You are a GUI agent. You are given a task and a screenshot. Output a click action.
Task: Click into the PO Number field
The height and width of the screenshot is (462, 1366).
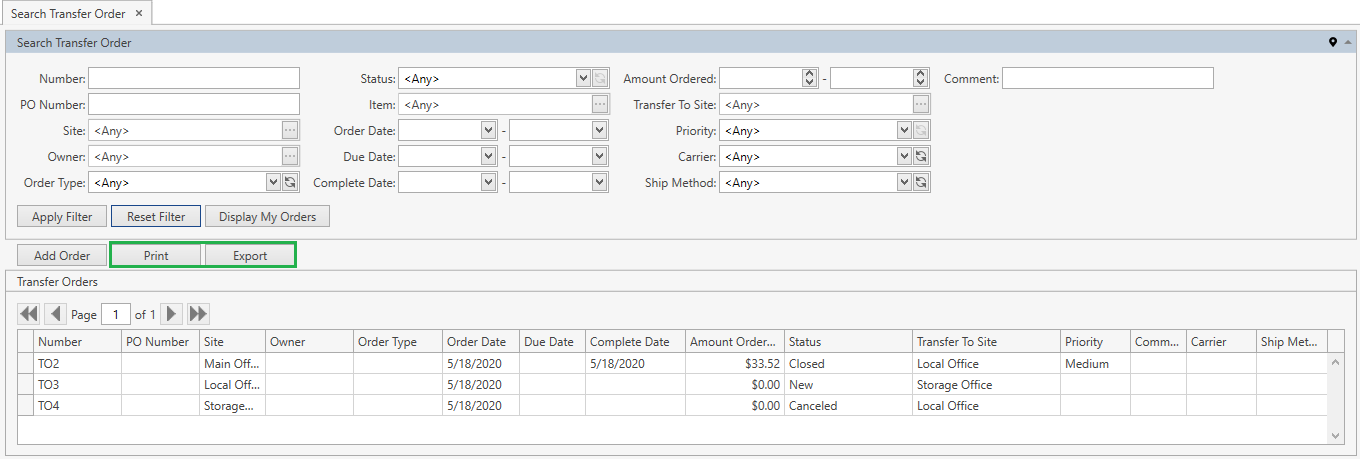[194, 105]
